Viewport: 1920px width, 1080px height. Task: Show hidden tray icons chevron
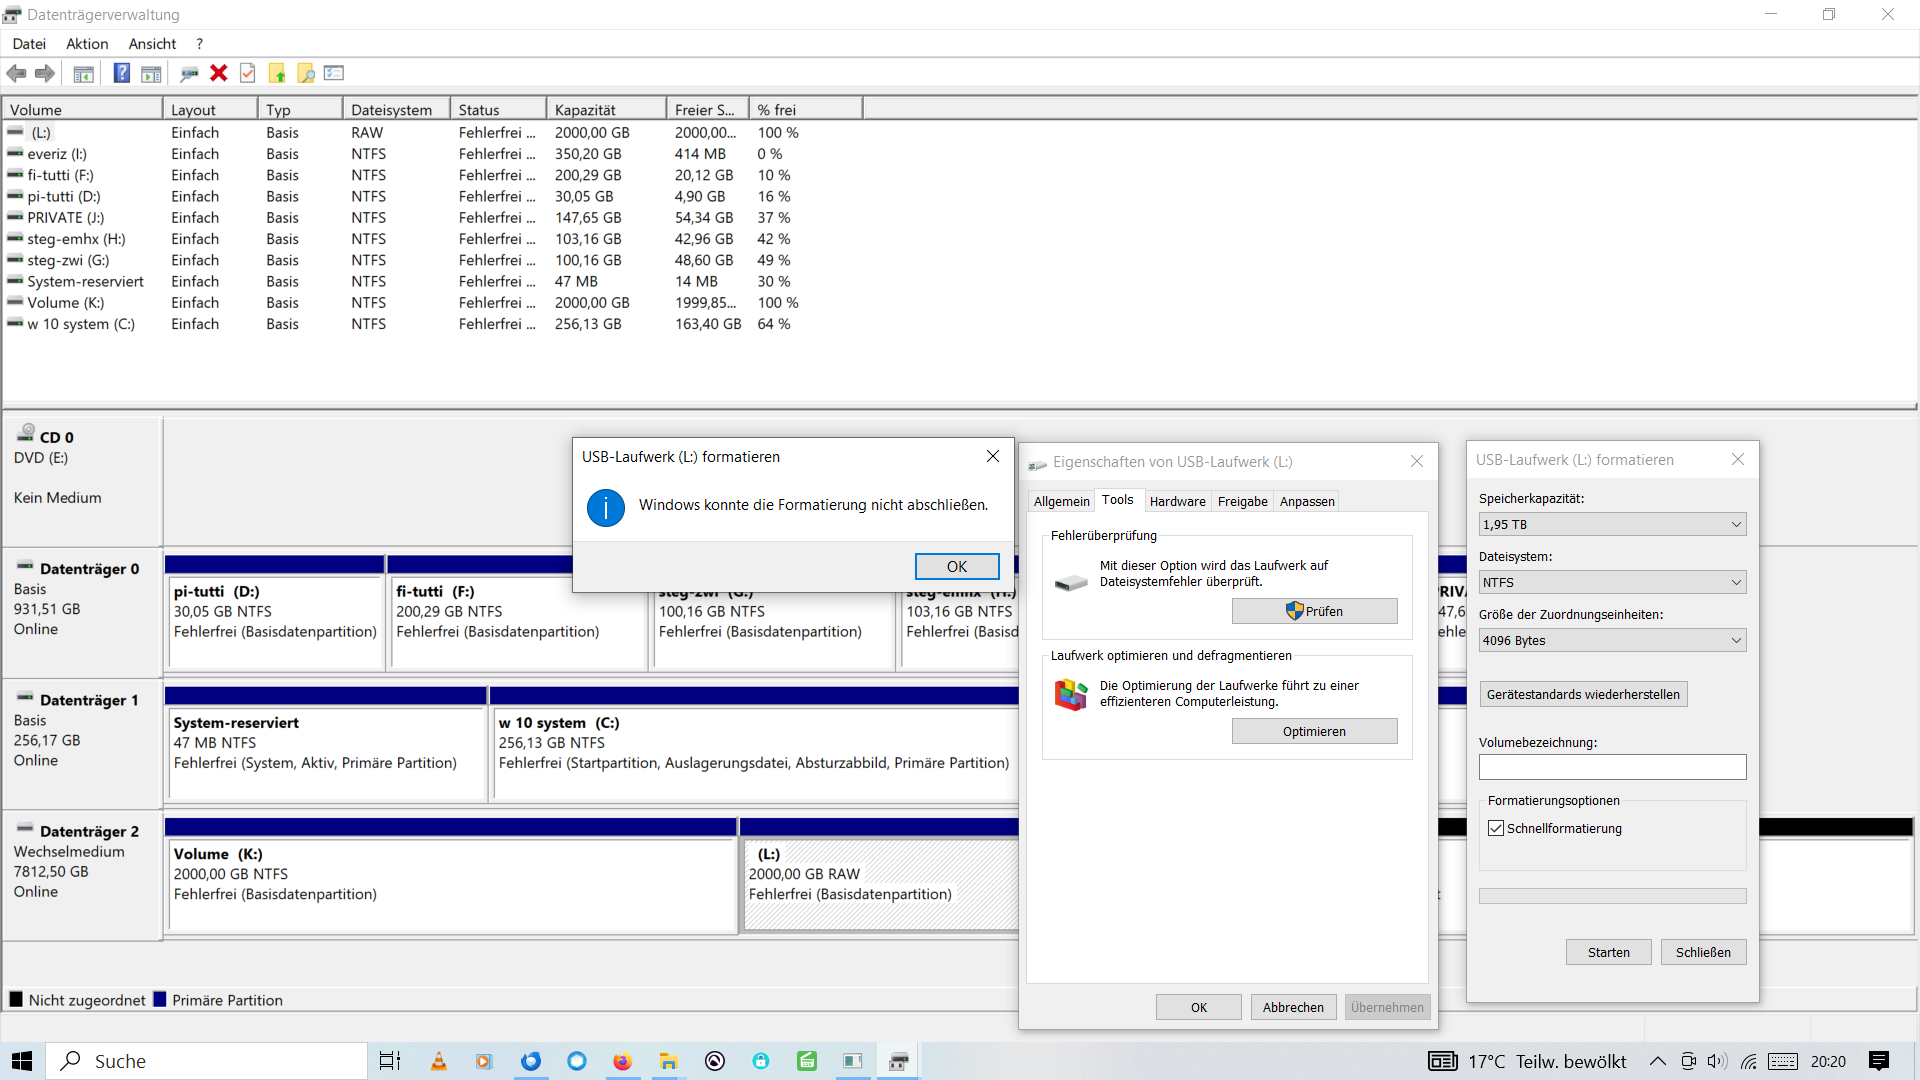tap(1657, 1061)
